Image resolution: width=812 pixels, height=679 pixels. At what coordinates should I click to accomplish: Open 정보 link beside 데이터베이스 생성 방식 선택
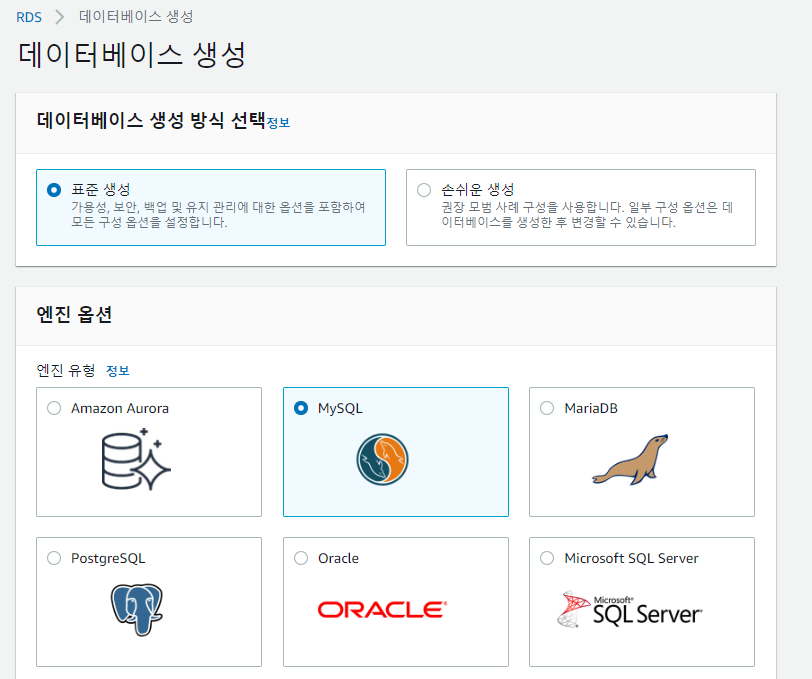[x=278, y=123]
